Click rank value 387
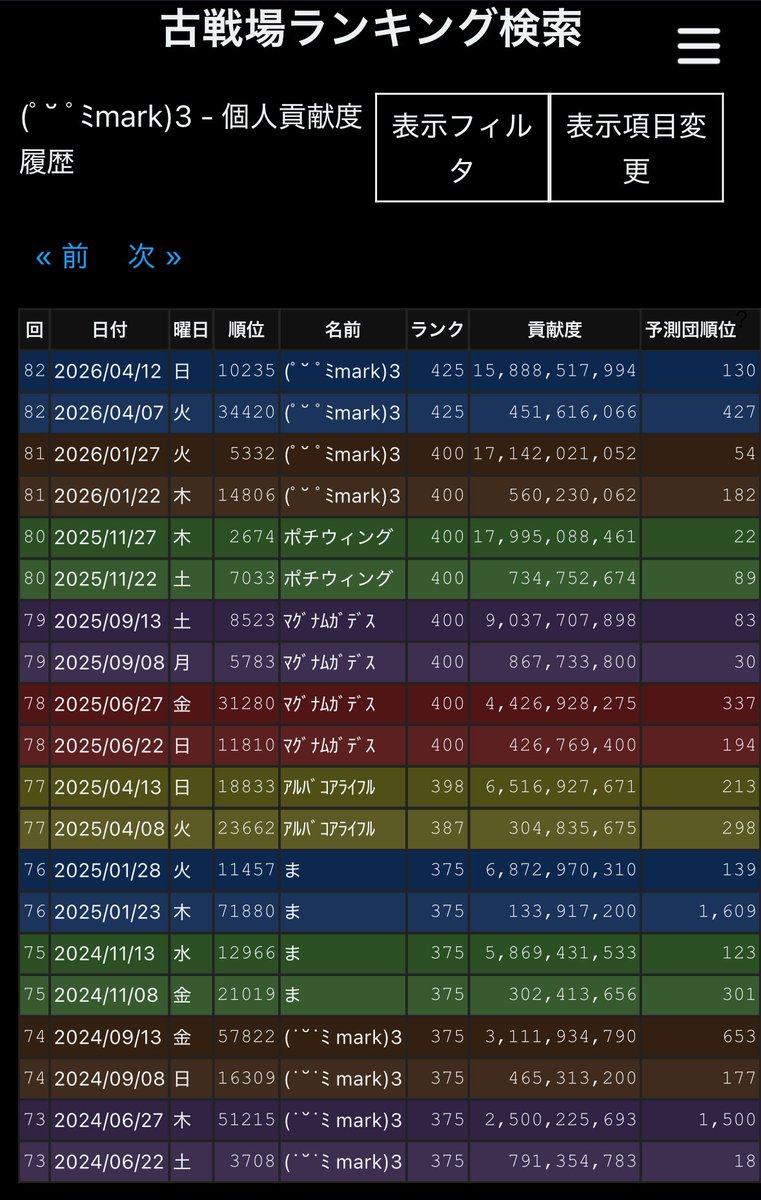Image resolution: width=761 pixels, height=1200 pixels. [448, 828]
